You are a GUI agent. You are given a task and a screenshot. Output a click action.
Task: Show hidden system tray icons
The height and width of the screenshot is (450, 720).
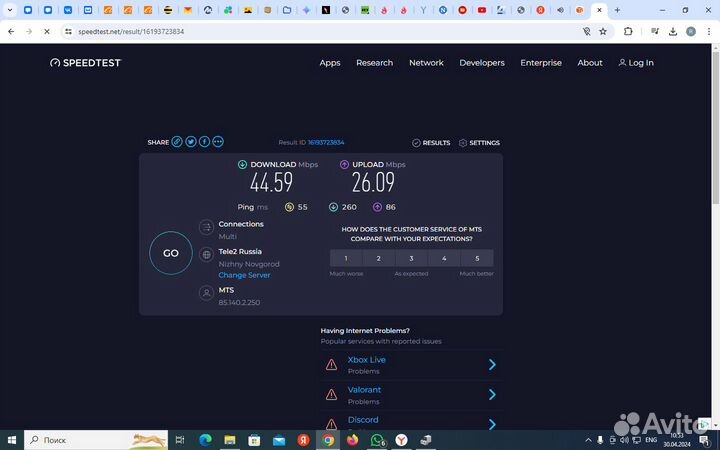tap(588, 440)
